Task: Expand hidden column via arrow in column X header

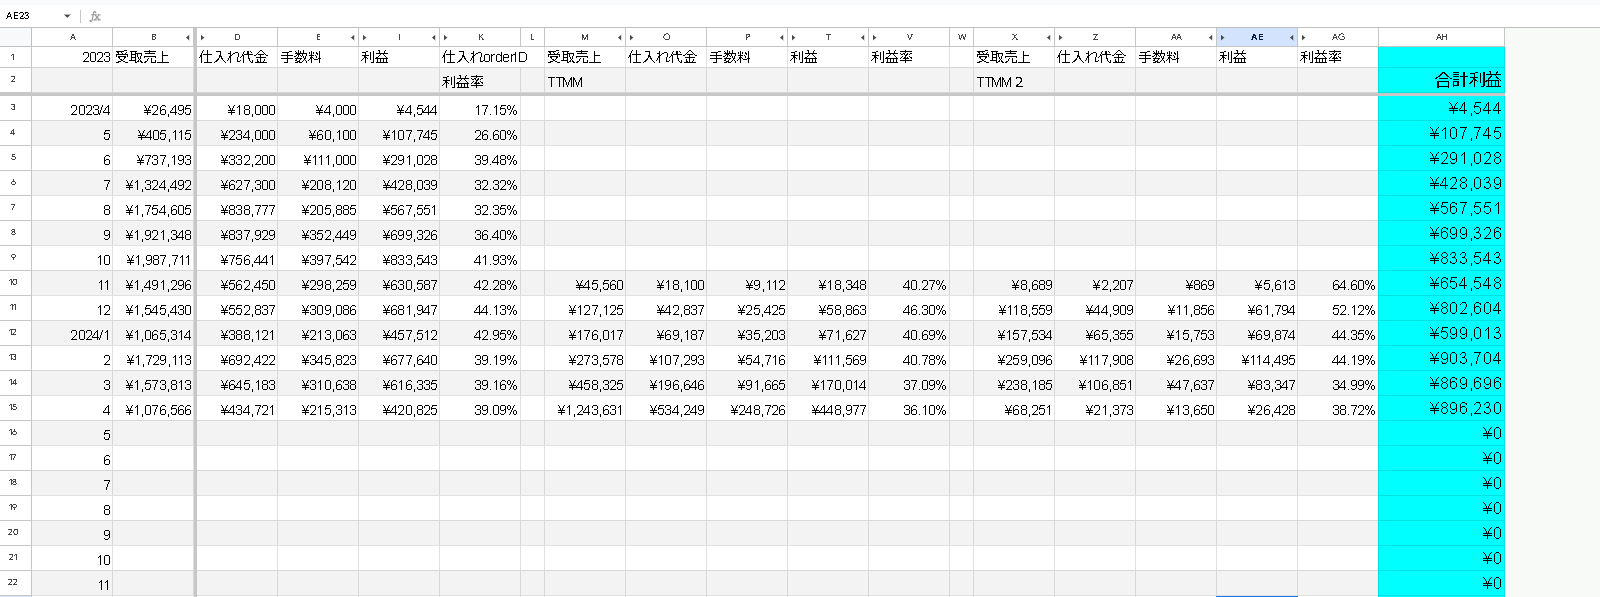Action: coord(1048,37)
